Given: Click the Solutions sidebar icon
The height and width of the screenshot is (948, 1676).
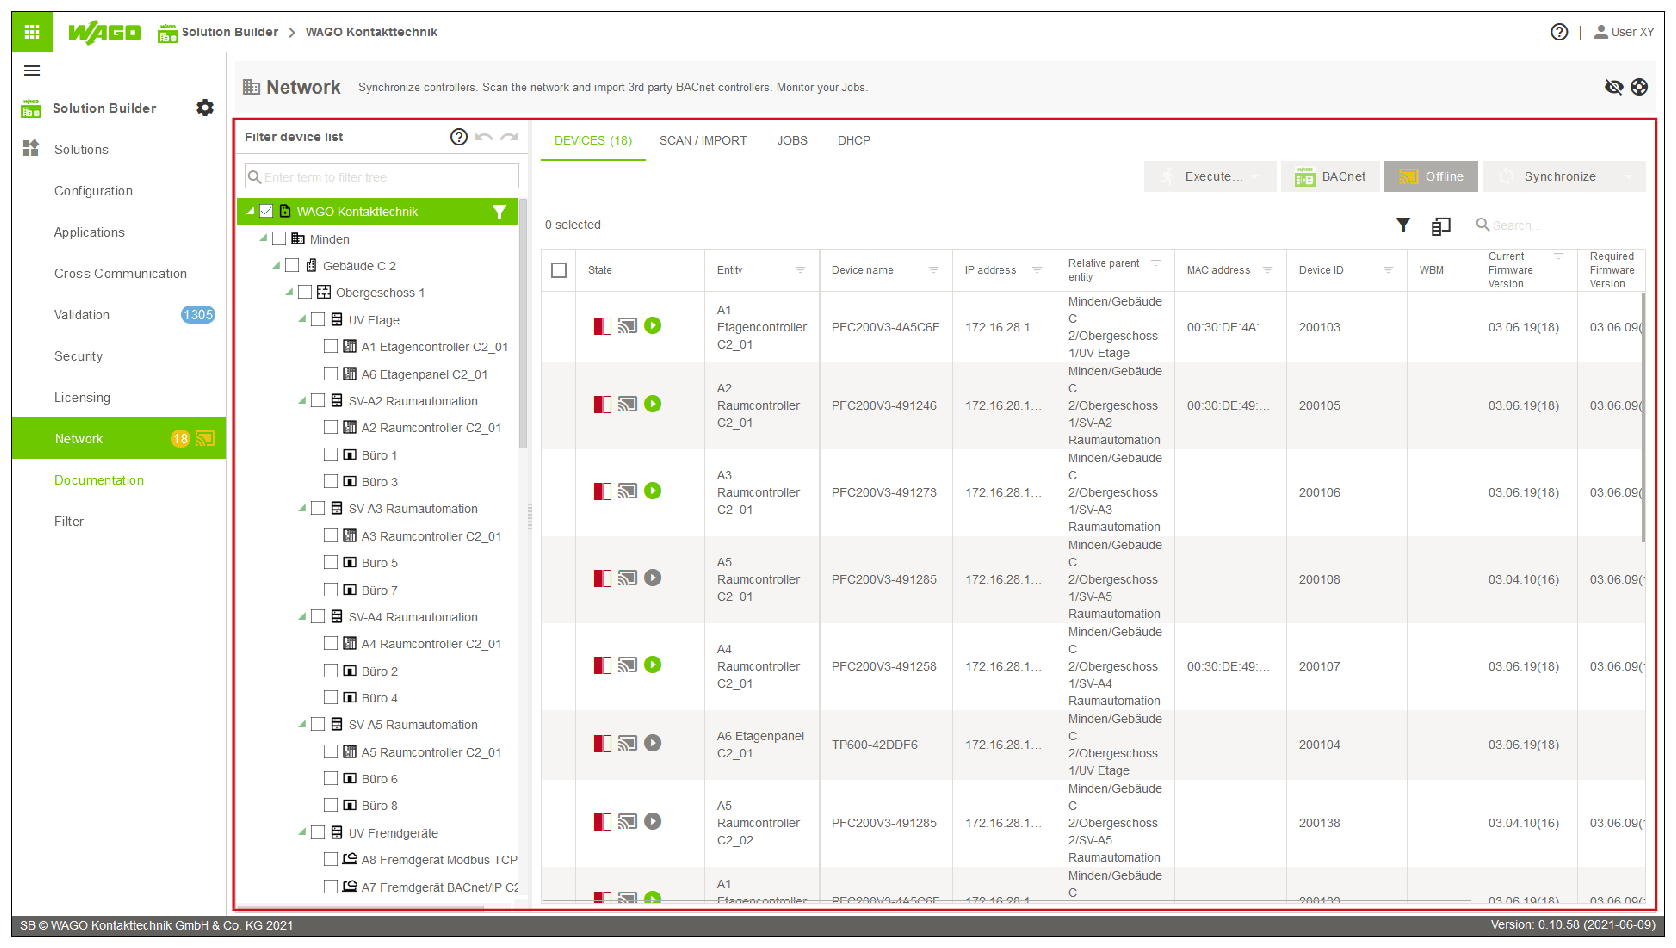Looking at the screenshot, I should (31, 149).
